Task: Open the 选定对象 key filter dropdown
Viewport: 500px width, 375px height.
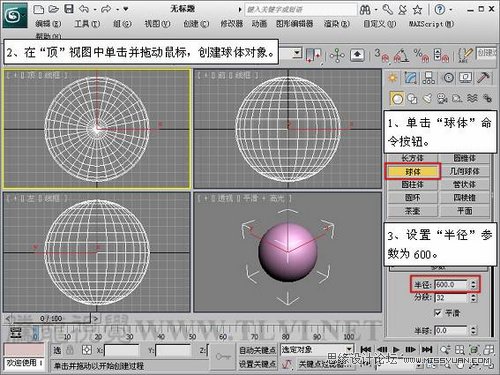Action: (316, 349)
